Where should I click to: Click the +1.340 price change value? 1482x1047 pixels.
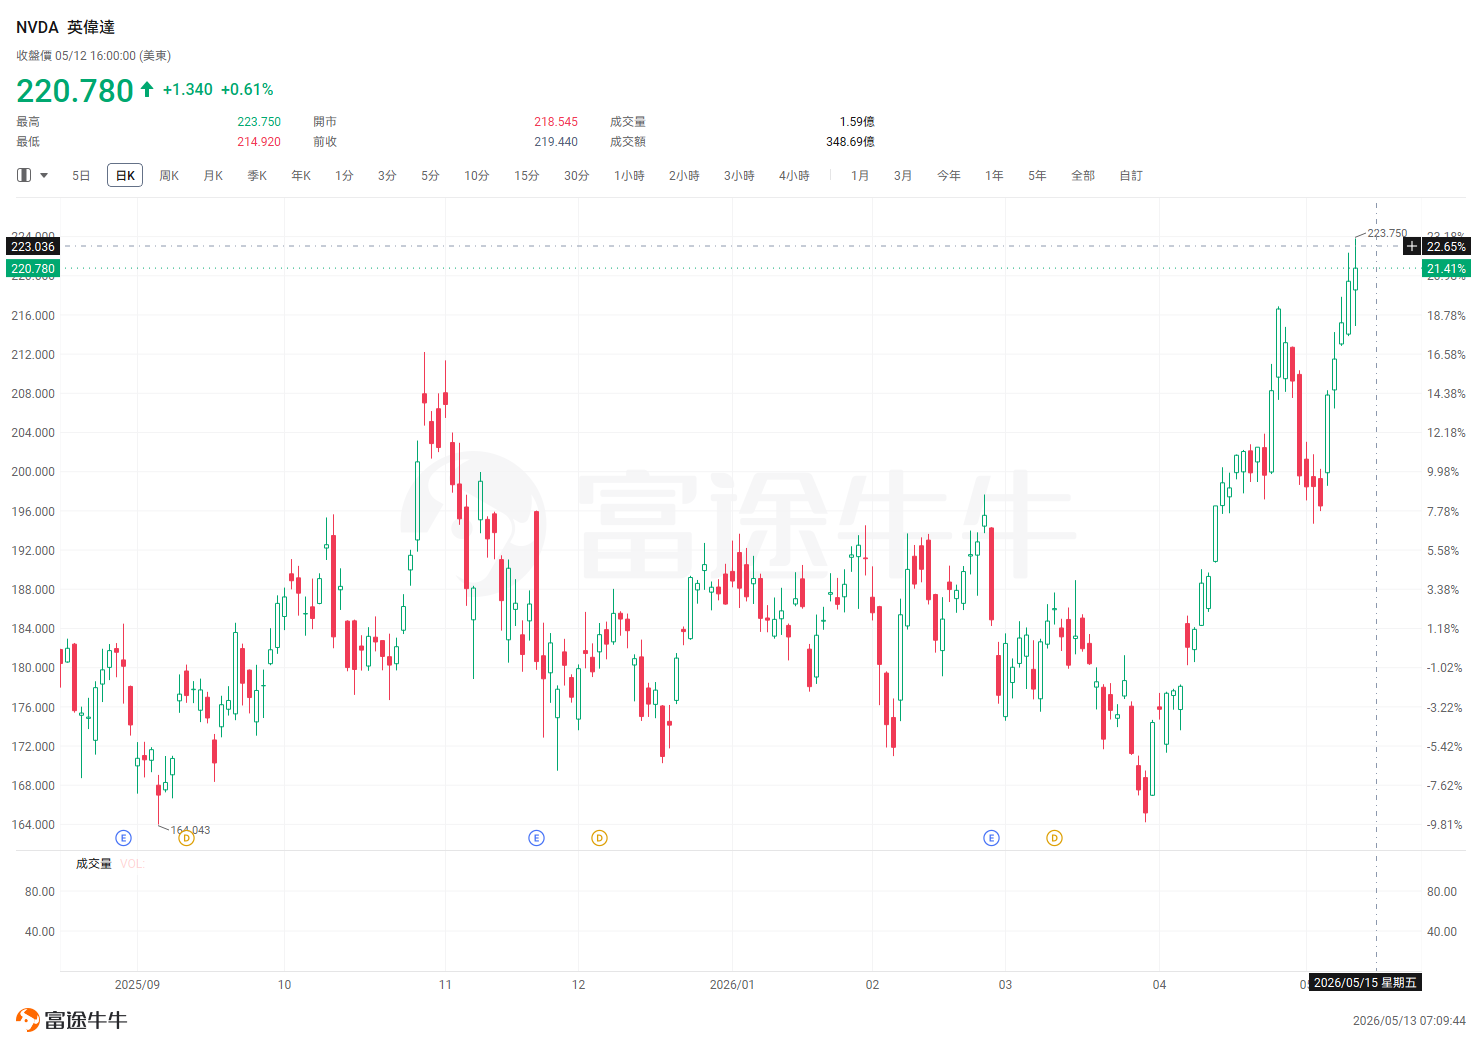(188, 90)
